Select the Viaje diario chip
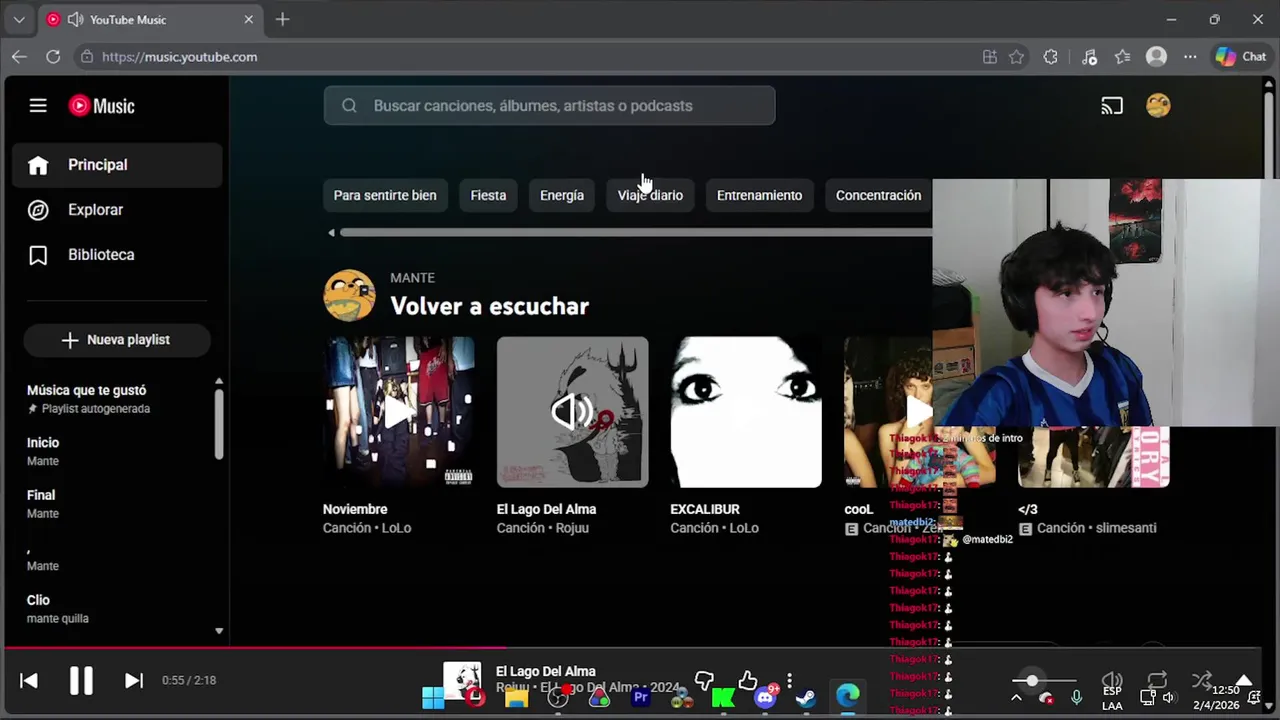Screen dimensions: 1280x720 (x=650, y=195)
